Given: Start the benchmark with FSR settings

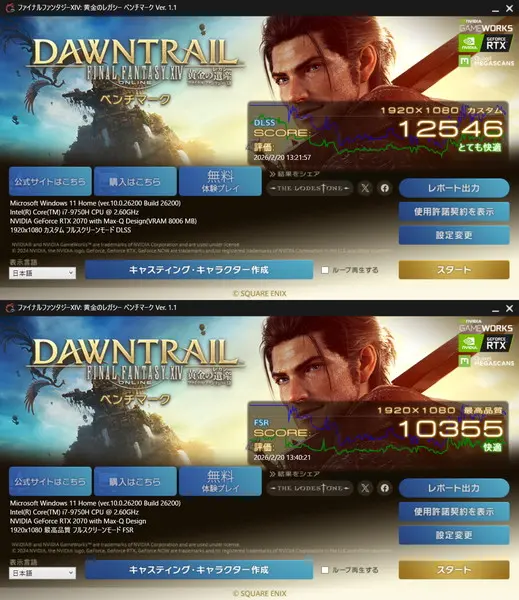Looking at the screenshot, I should 454,570.
